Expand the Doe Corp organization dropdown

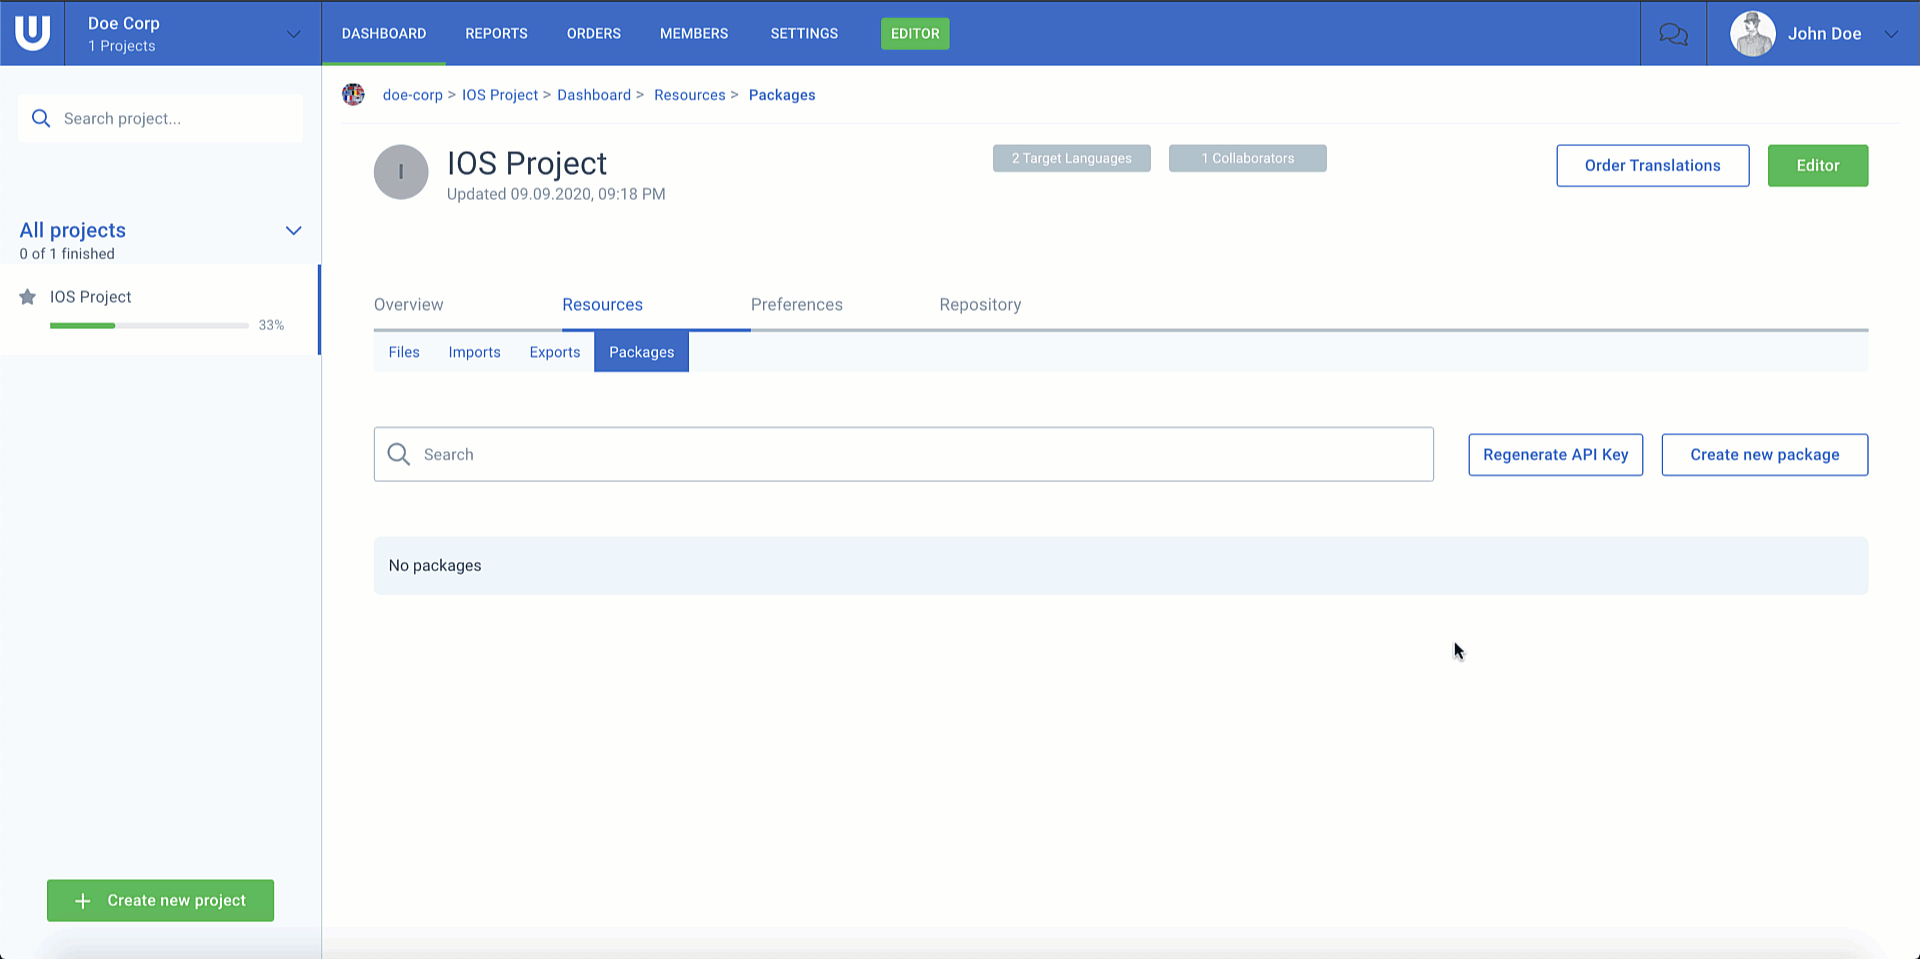coord(293,34)
